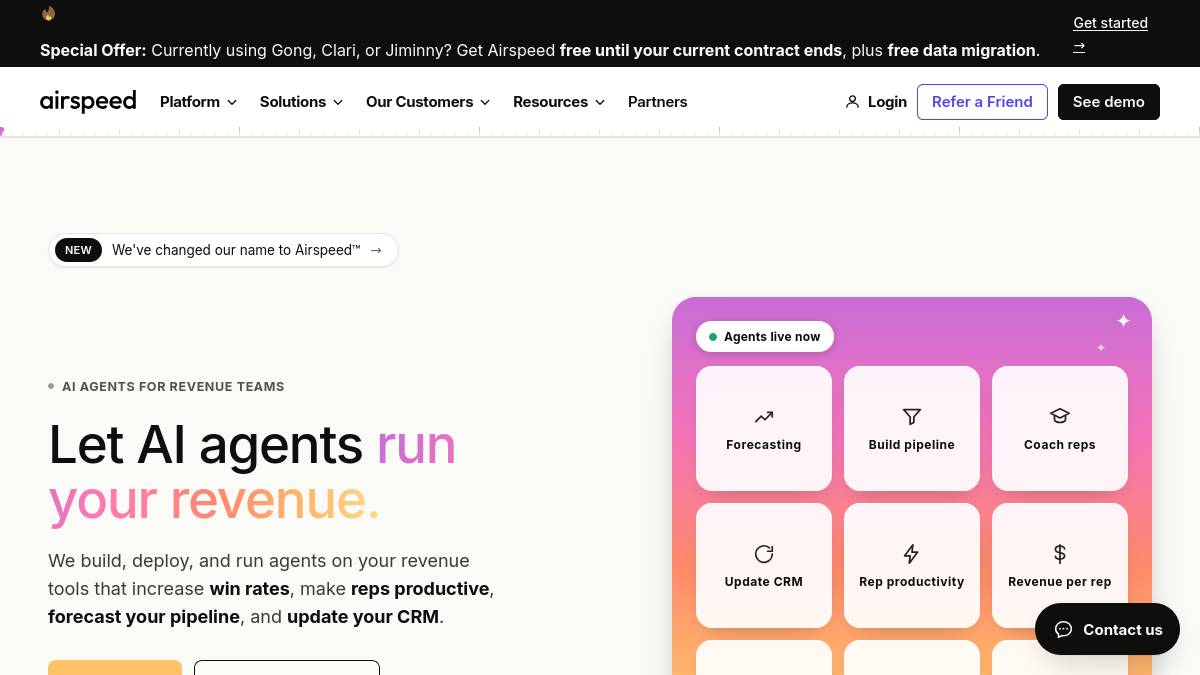Image resolution: width=1200 pixels, height=675 pixels.
Task: Click the Coach reps graduation cap icon
Action: click(1060, 417)
